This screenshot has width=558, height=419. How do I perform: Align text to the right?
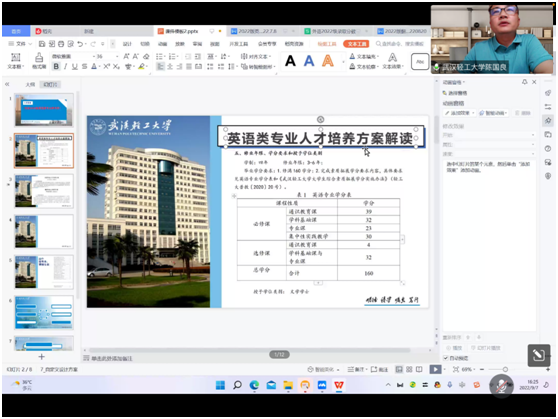(179, 67)
